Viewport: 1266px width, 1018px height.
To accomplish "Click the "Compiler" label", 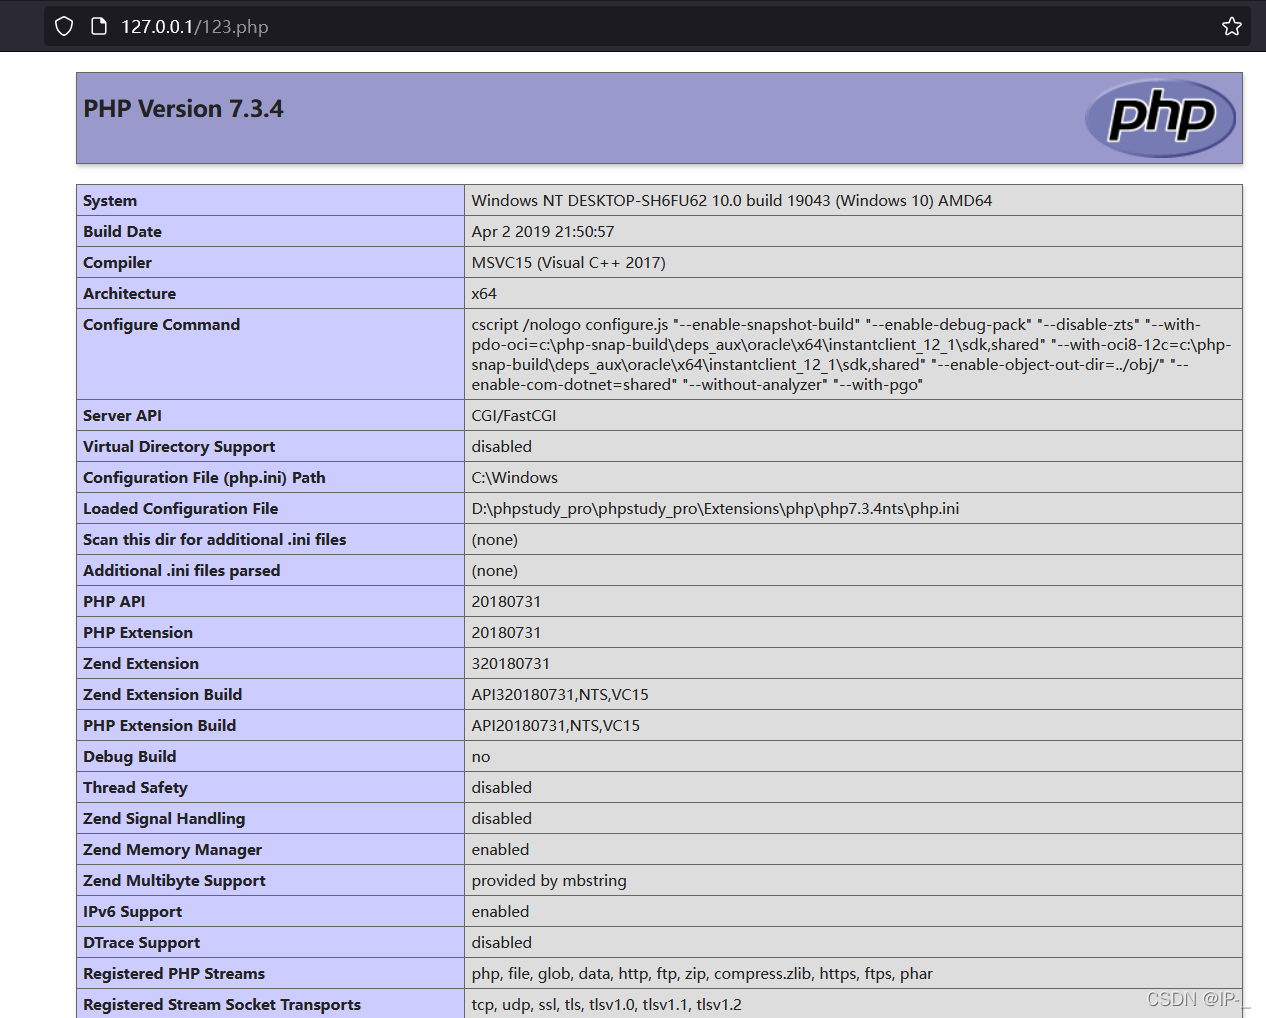I will tap(117, 263).
